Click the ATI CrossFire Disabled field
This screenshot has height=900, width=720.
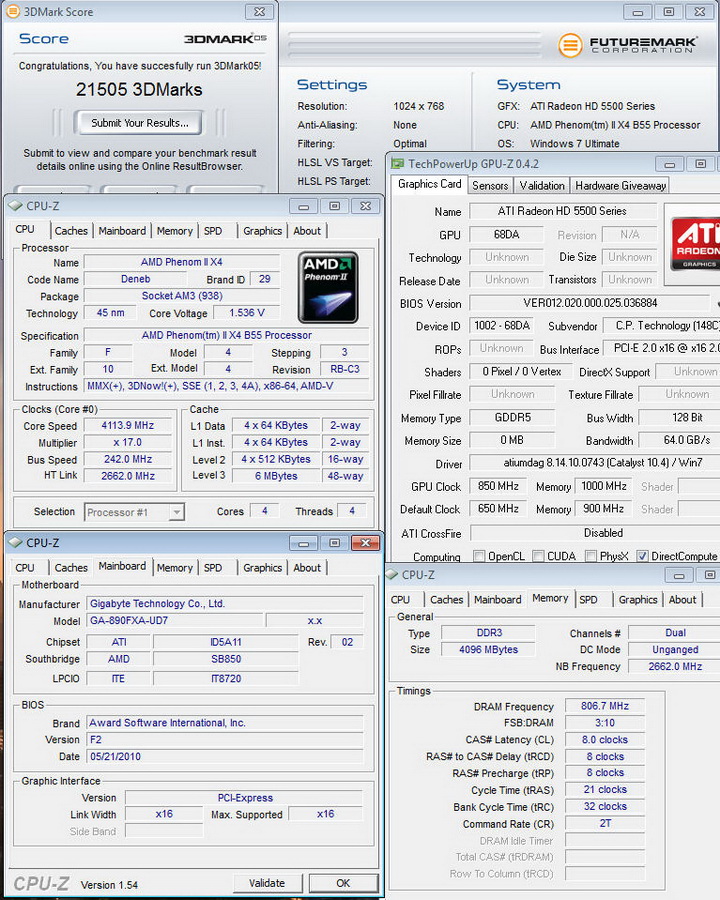coord(595,533)
